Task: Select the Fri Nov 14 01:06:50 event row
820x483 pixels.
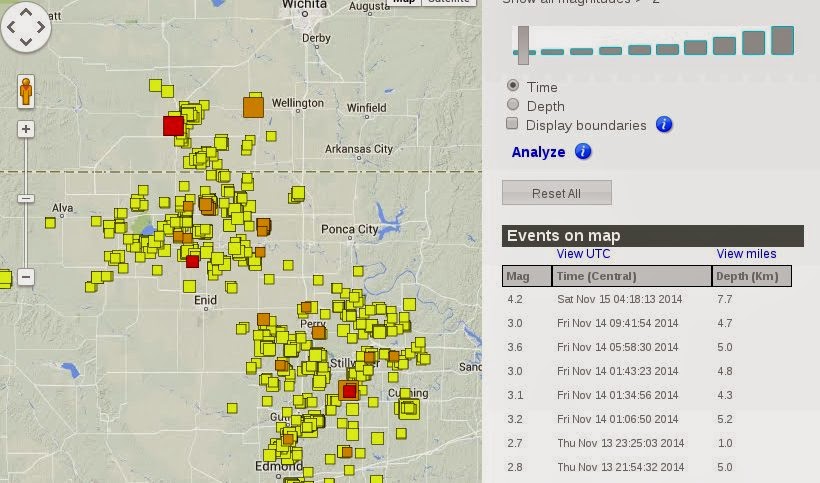Action: pyautogui.click(x=647, y=419)
